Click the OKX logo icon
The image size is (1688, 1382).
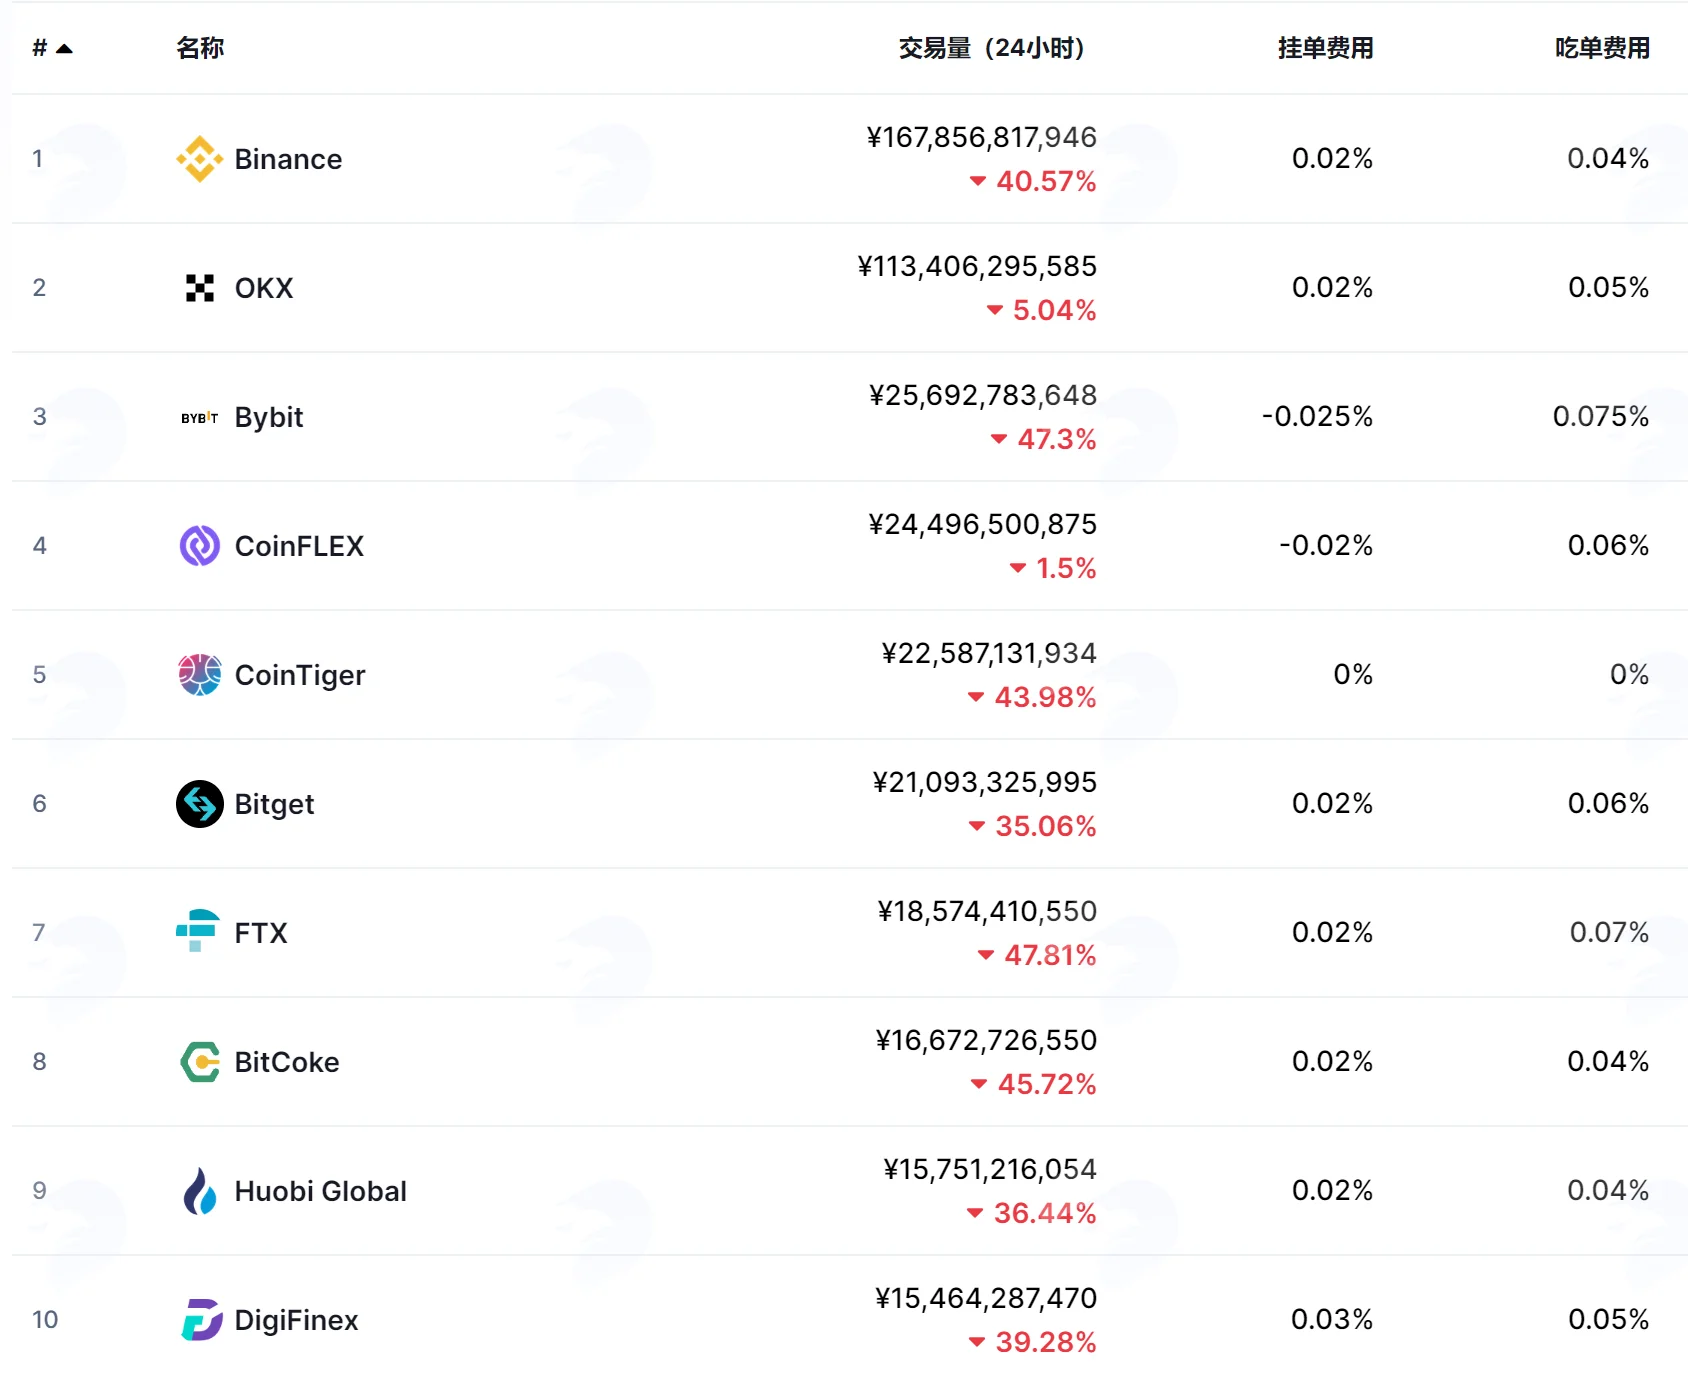tap(200, 288)
